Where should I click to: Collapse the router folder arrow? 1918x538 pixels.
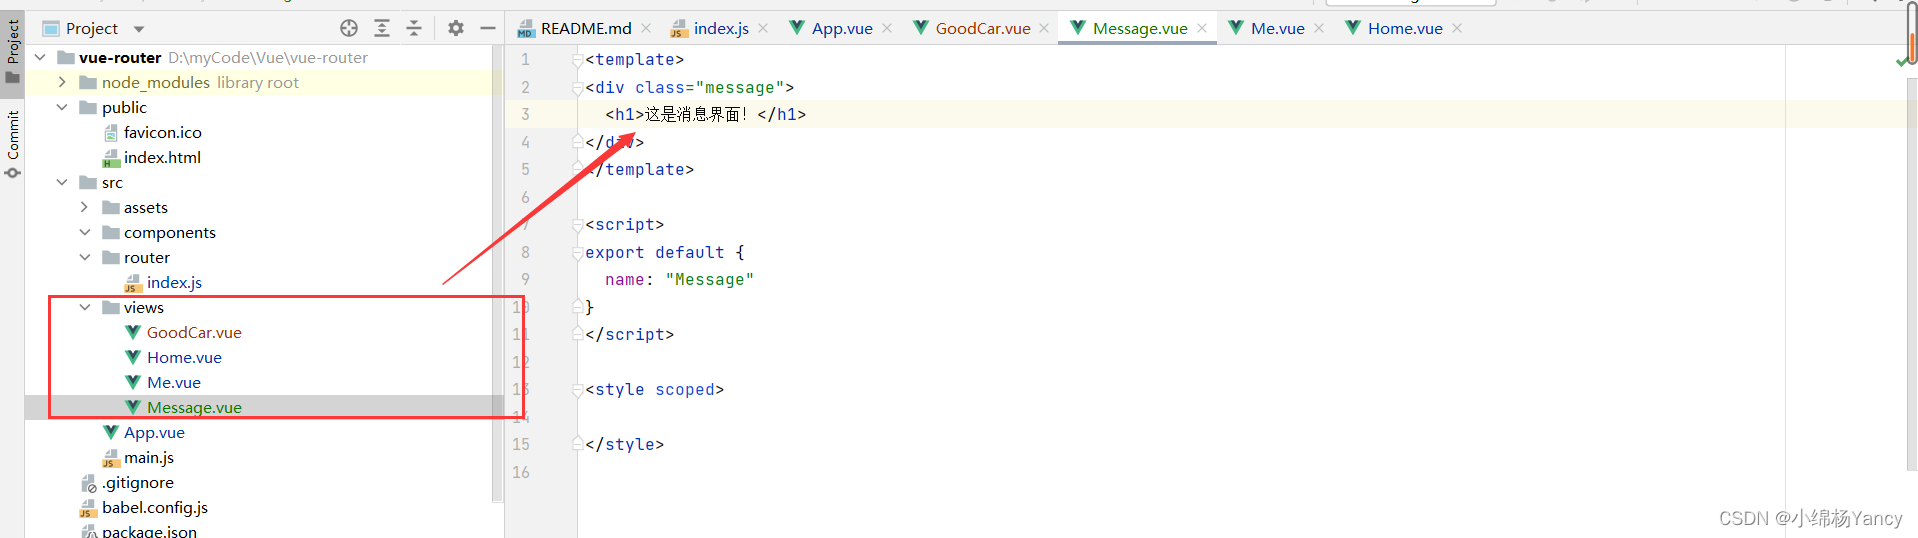(x=85, y=257)
